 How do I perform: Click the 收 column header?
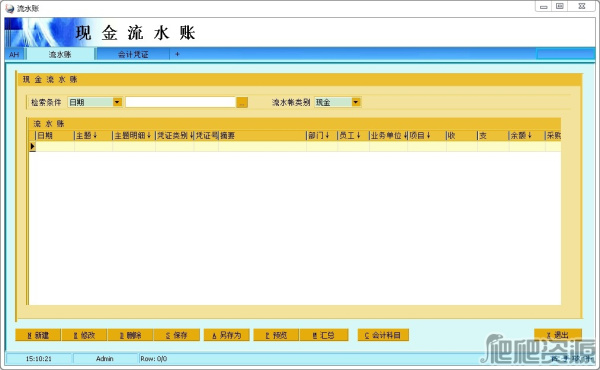coord(462,135)
